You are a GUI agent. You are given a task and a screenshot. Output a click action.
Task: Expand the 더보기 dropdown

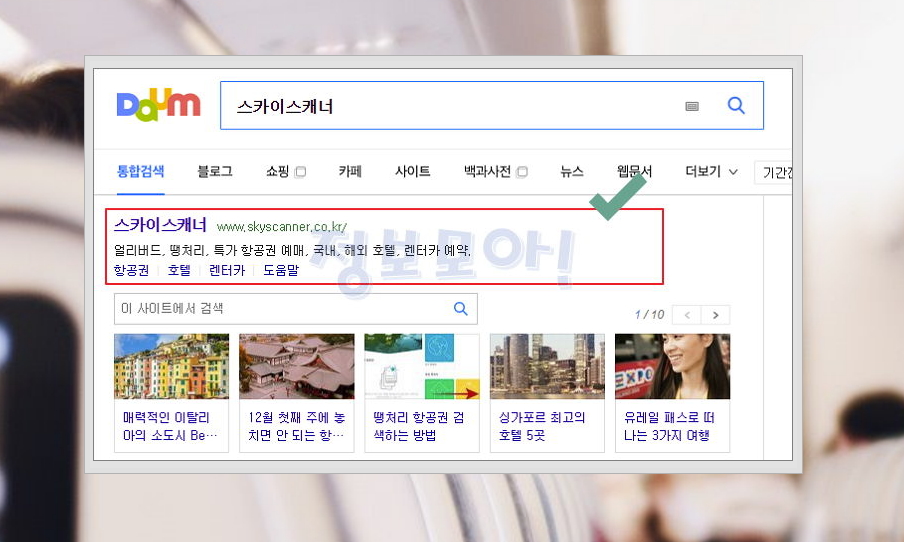coord(711,171)
